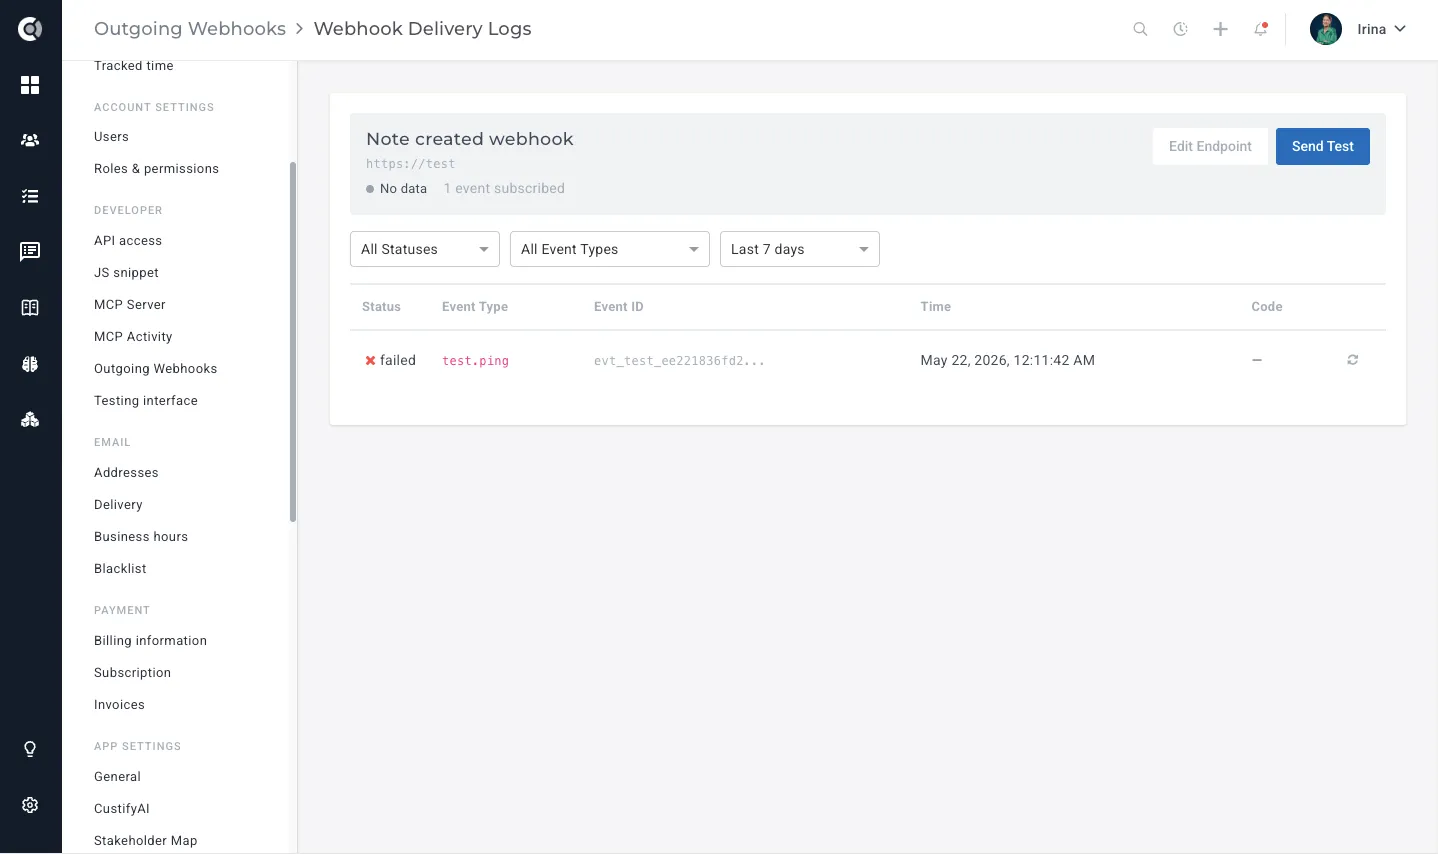The height and width of the screenshot is (854, 1438).
Task: Open the All Statuses dropdown
Action: coord(425,249)
